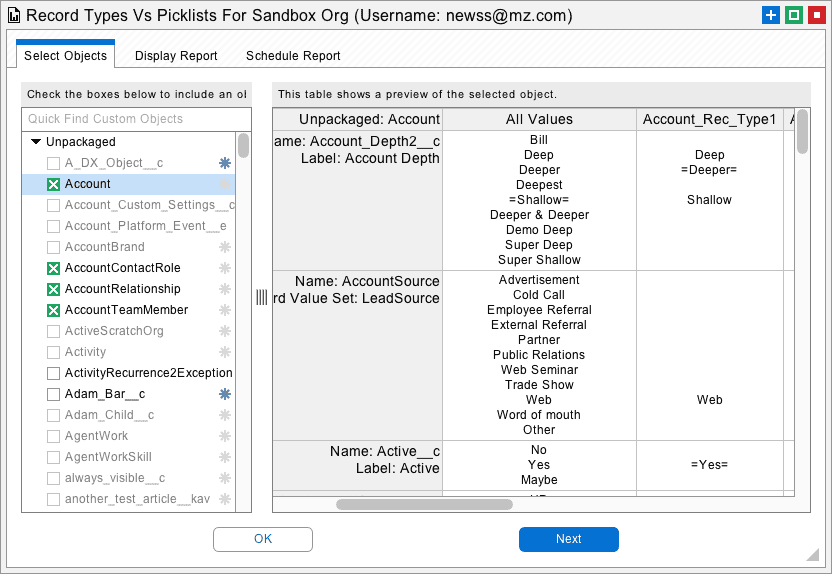This screenshot has height=574, width=832.
Task: Click the asterisk icon next to AgentWorkSkill
Action: (x=225, y=457)
